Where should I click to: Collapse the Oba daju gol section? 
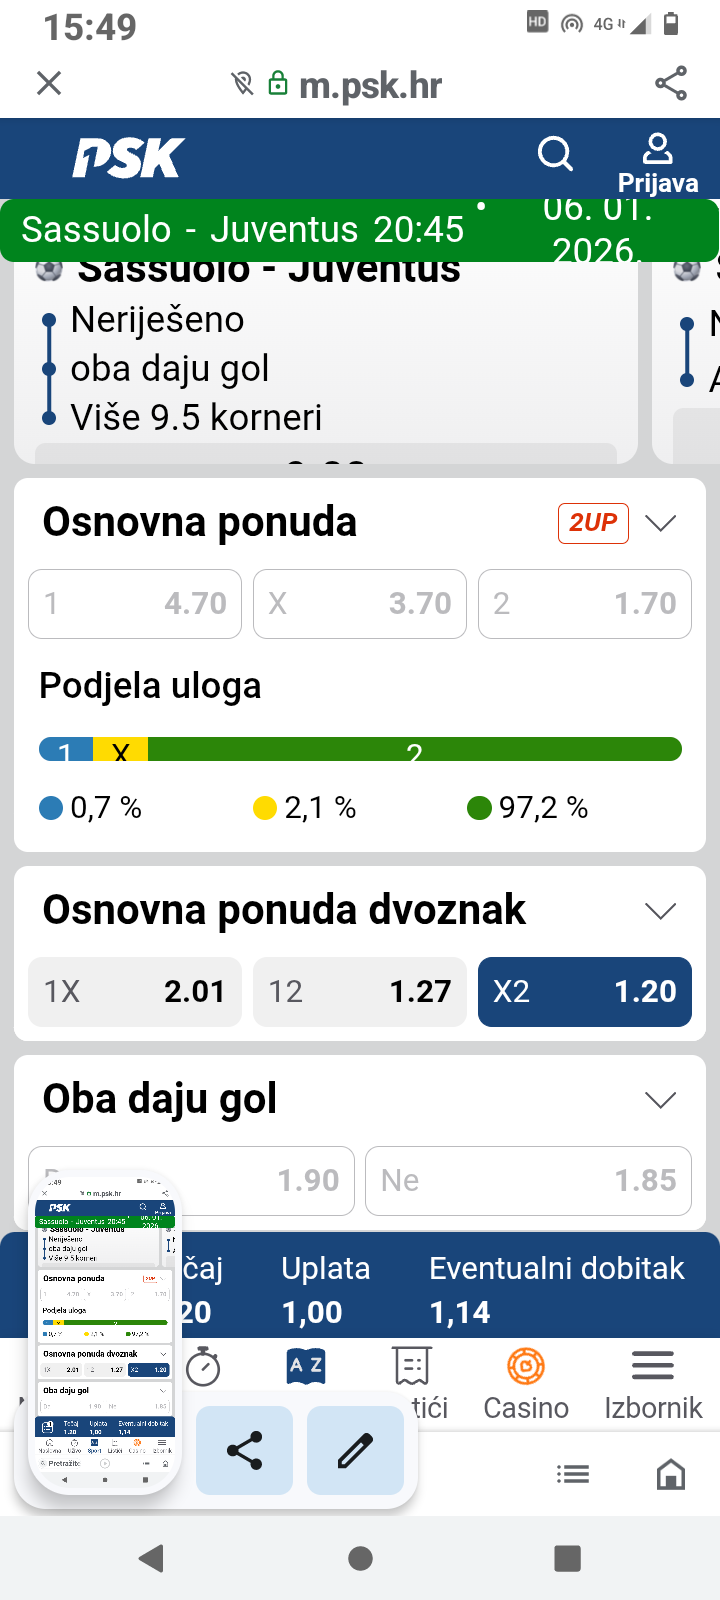[x=661, y=1100]
